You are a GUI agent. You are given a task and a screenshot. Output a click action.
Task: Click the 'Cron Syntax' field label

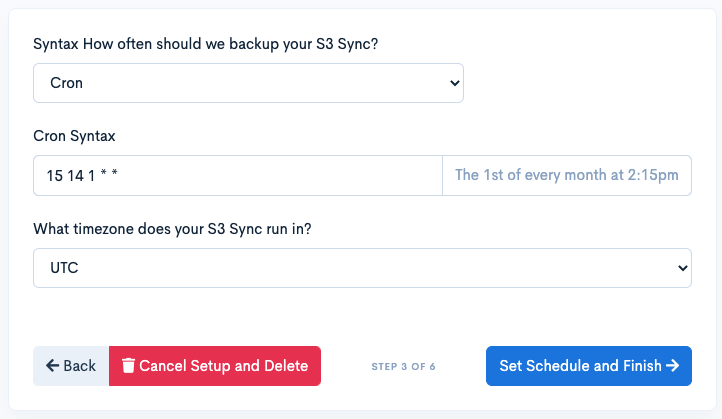coord(74,136)
